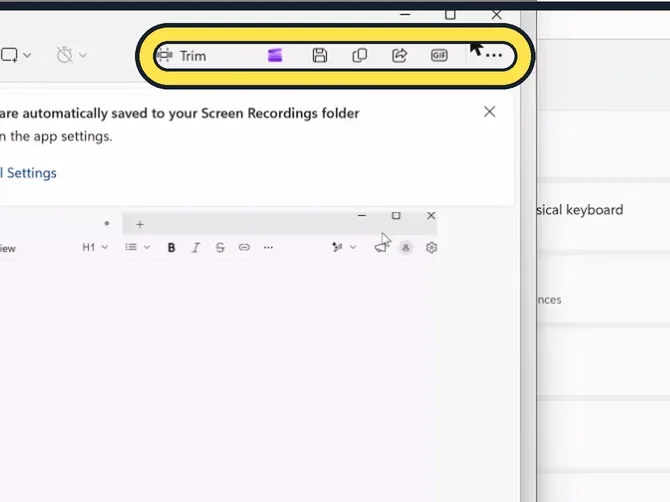
Task: Expand the delay timer dropdown chevron
Action: coord(83,55)
